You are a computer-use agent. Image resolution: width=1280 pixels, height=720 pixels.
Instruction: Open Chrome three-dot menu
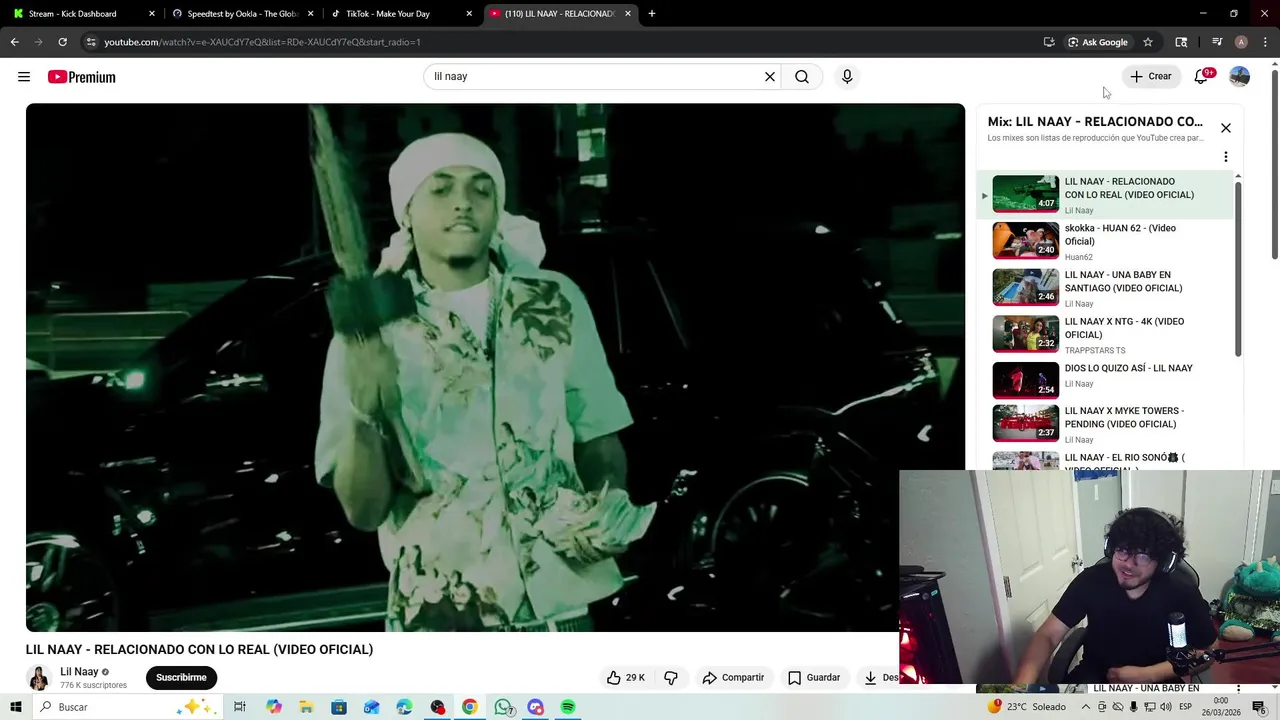[x=1265, y=42]
